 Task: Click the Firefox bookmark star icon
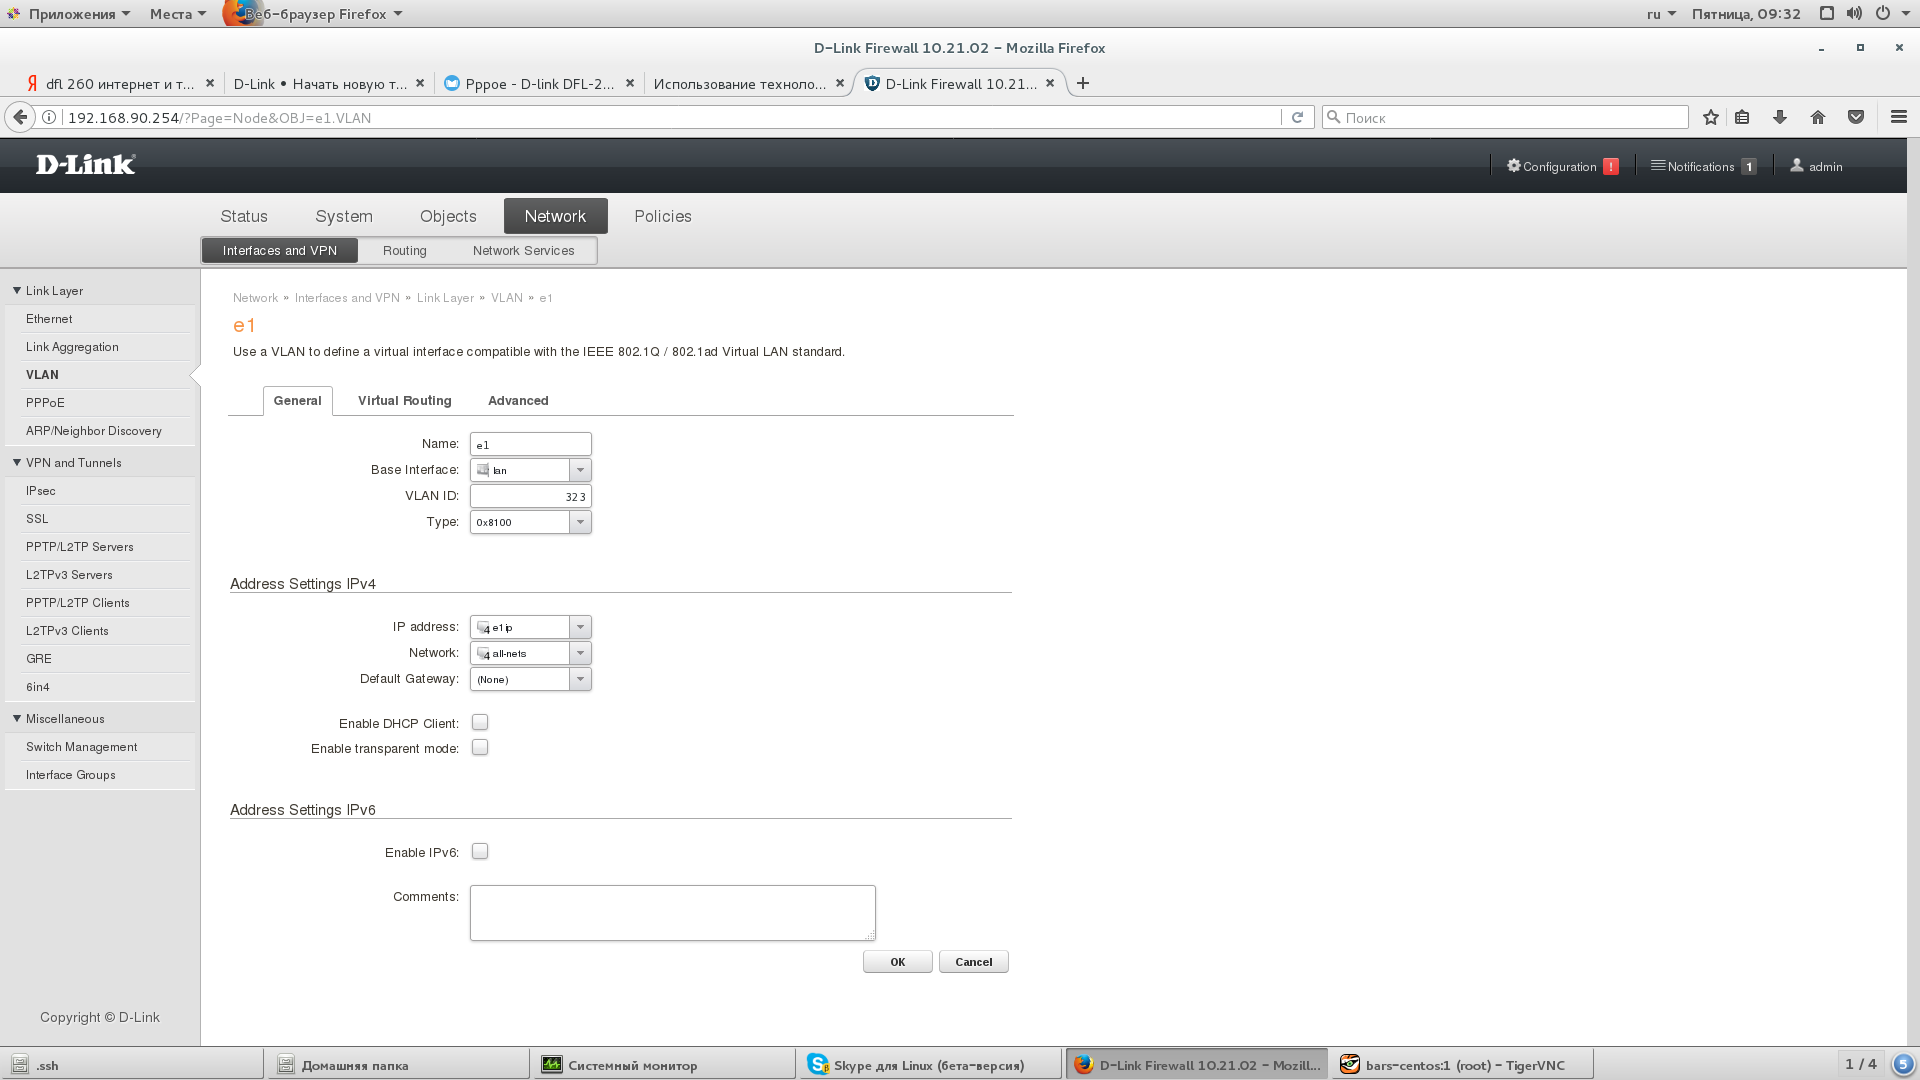point(1711,118)
